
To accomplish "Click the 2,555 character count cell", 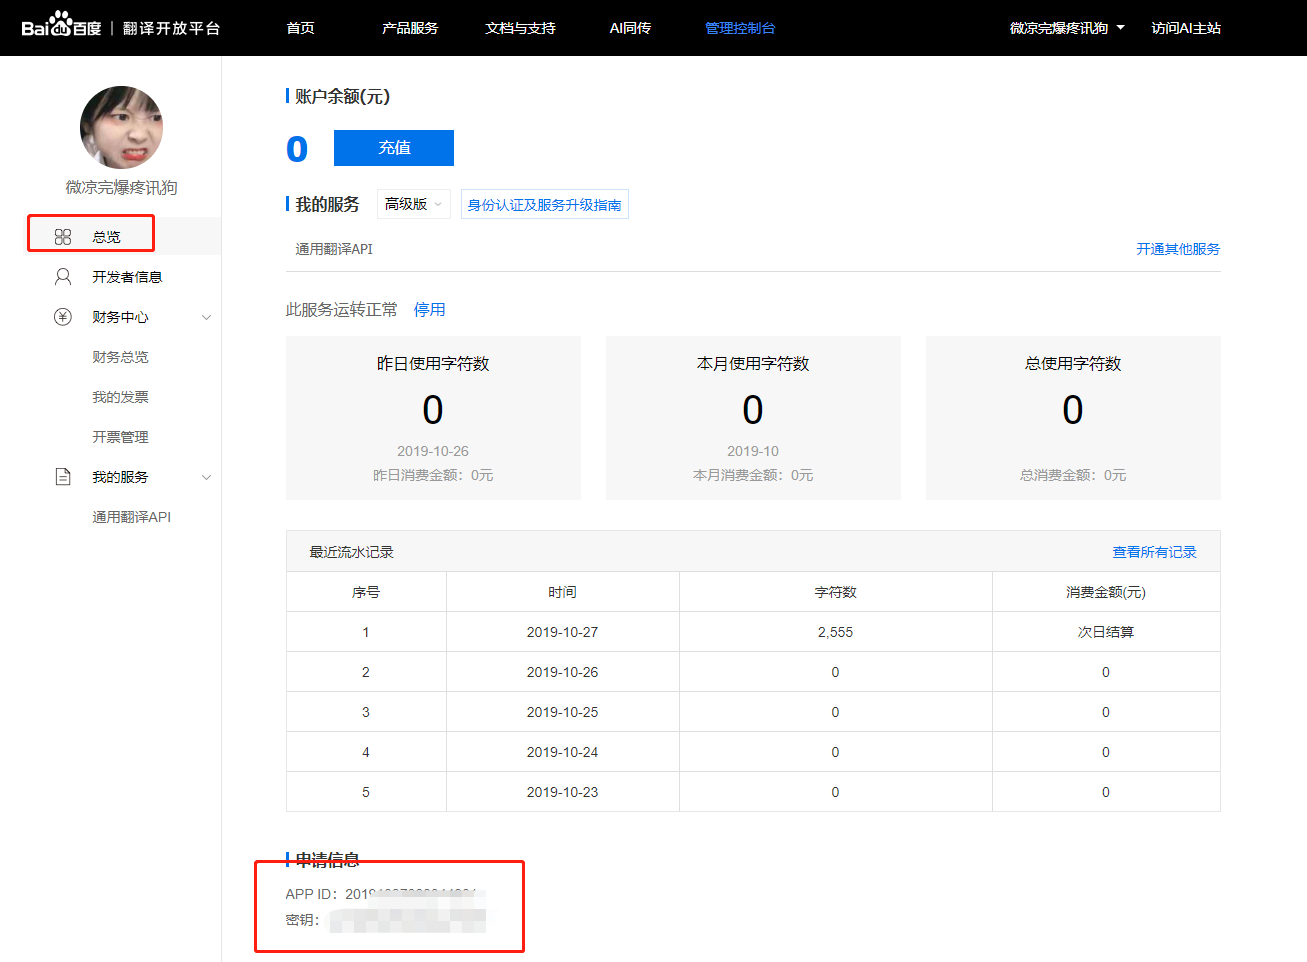I will pyautogui.click(x=835, y=632).
